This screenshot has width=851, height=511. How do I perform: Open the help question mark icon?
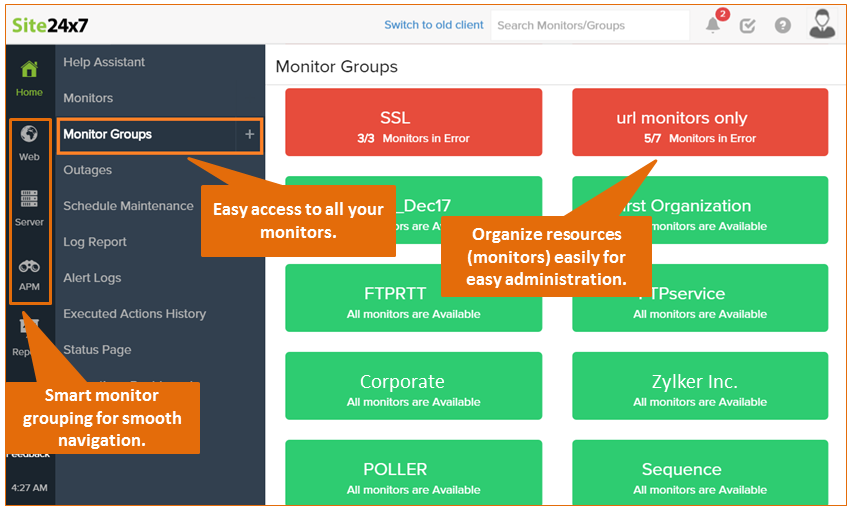pos(782,25)
